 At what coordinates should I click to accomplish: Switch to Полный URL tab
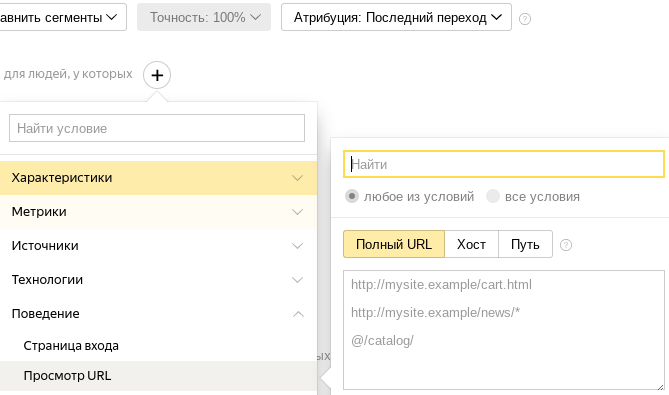coord(394,244)
